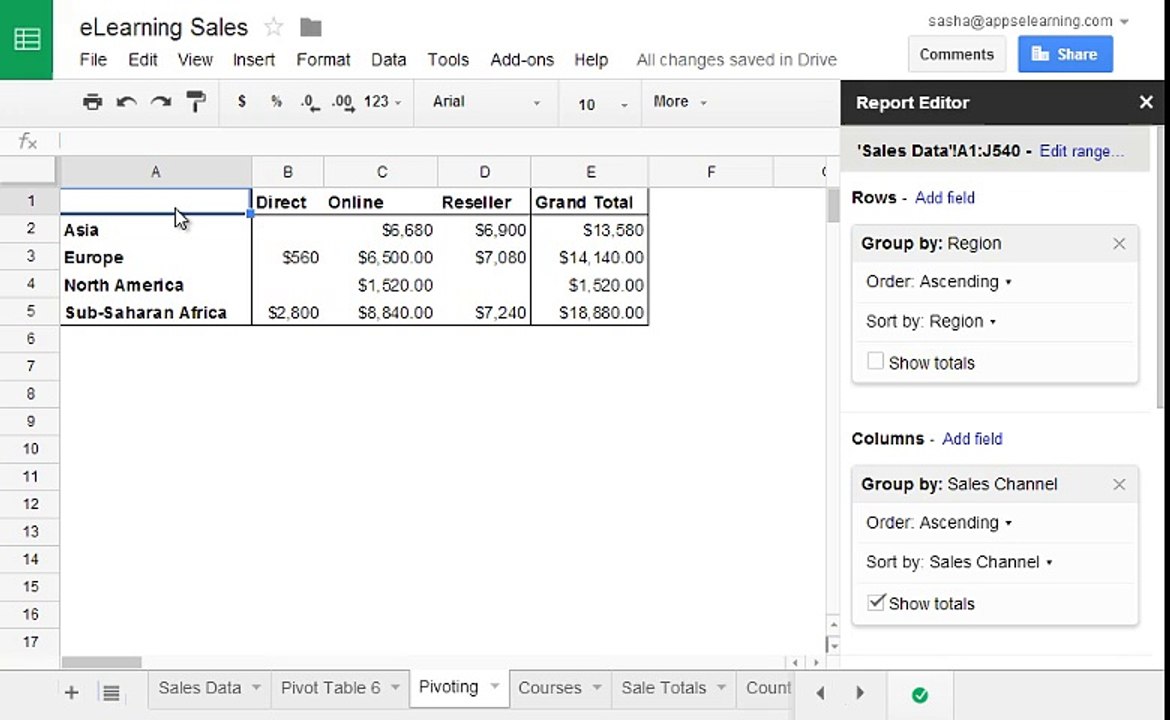Show previous sheet tabs with left arrow

(x=820, y=693)
